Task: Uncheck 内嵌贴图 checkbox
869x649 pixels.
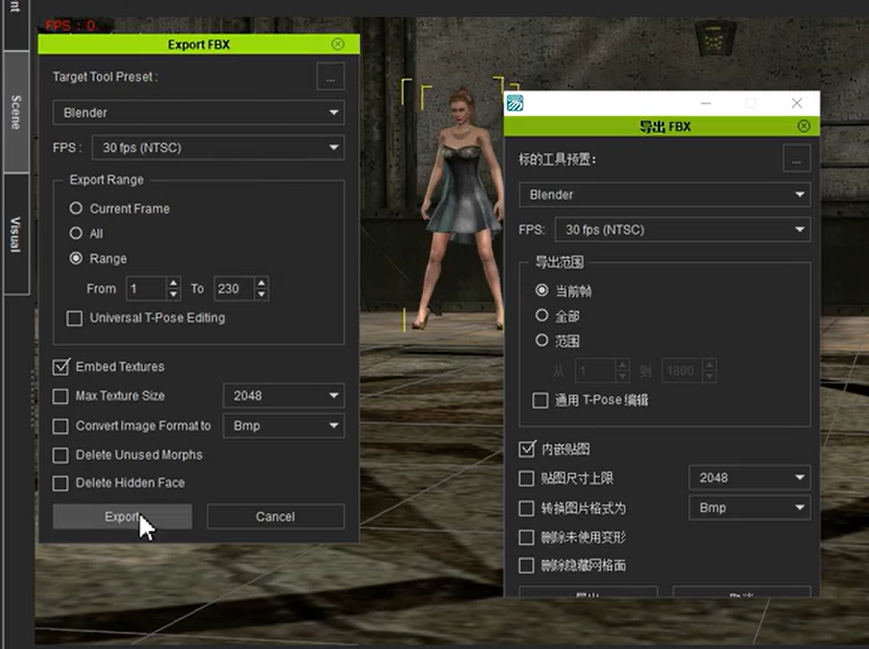Action: click(x=527, y=449)
